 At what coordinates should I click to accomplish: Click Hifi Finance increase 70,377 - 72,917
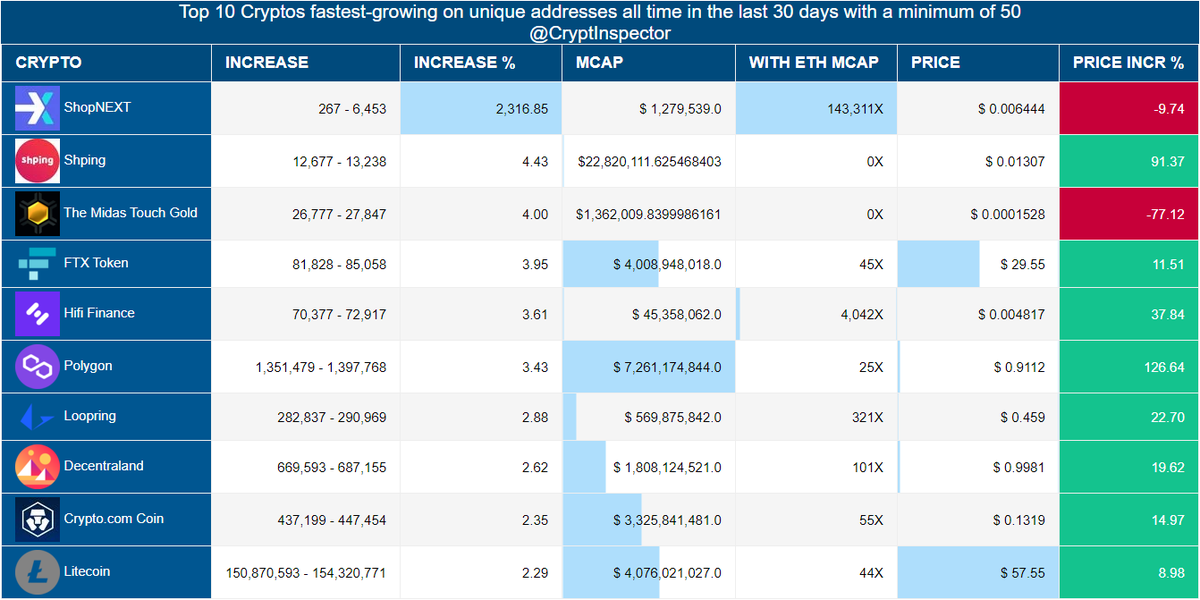[337, 315]
